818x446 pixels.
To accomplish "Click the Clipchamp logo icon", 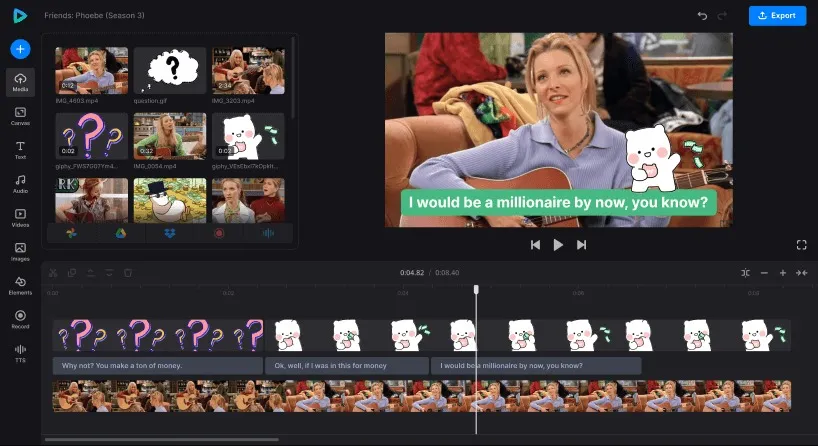I will (x=20, y=16).
